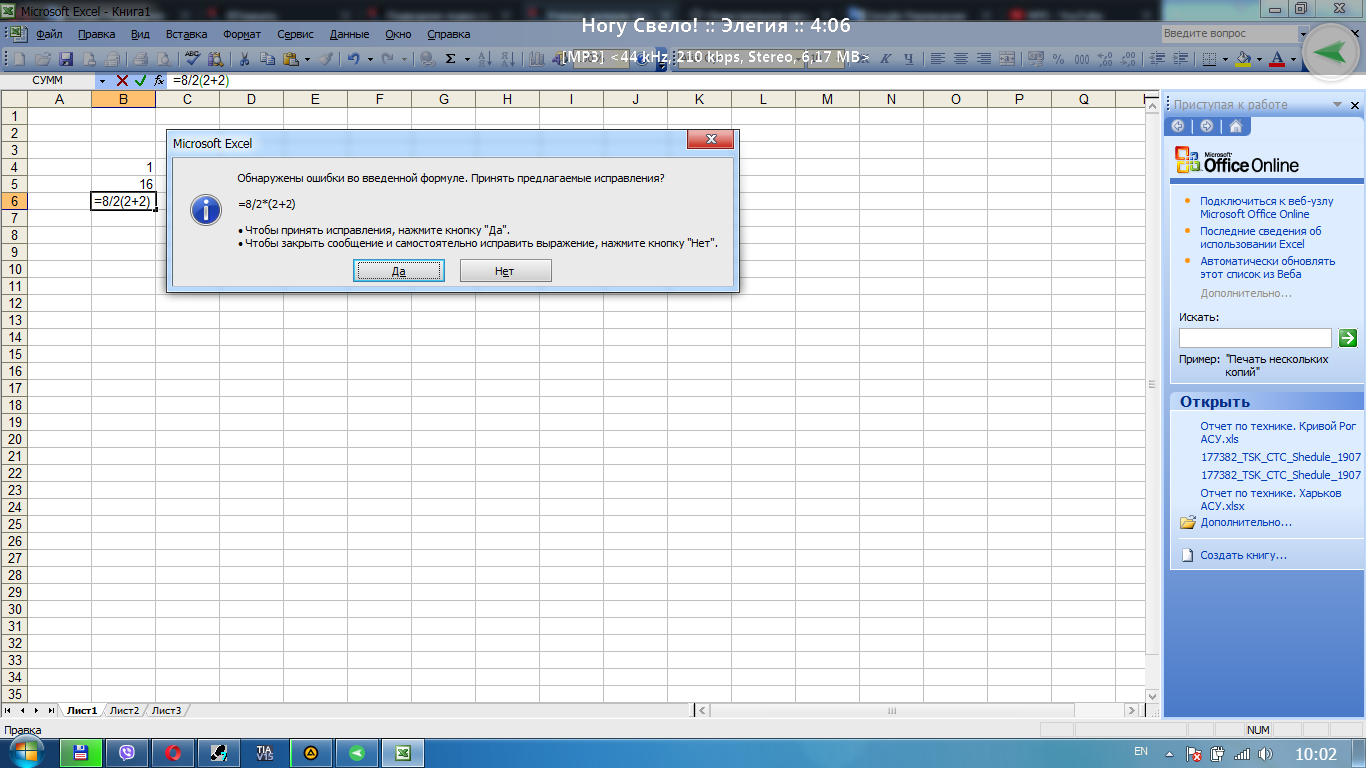Click the green Search arrow in the task pane
This screenshot has height=768, width=1366.
pyautogui.click(x=1348, y=338)
